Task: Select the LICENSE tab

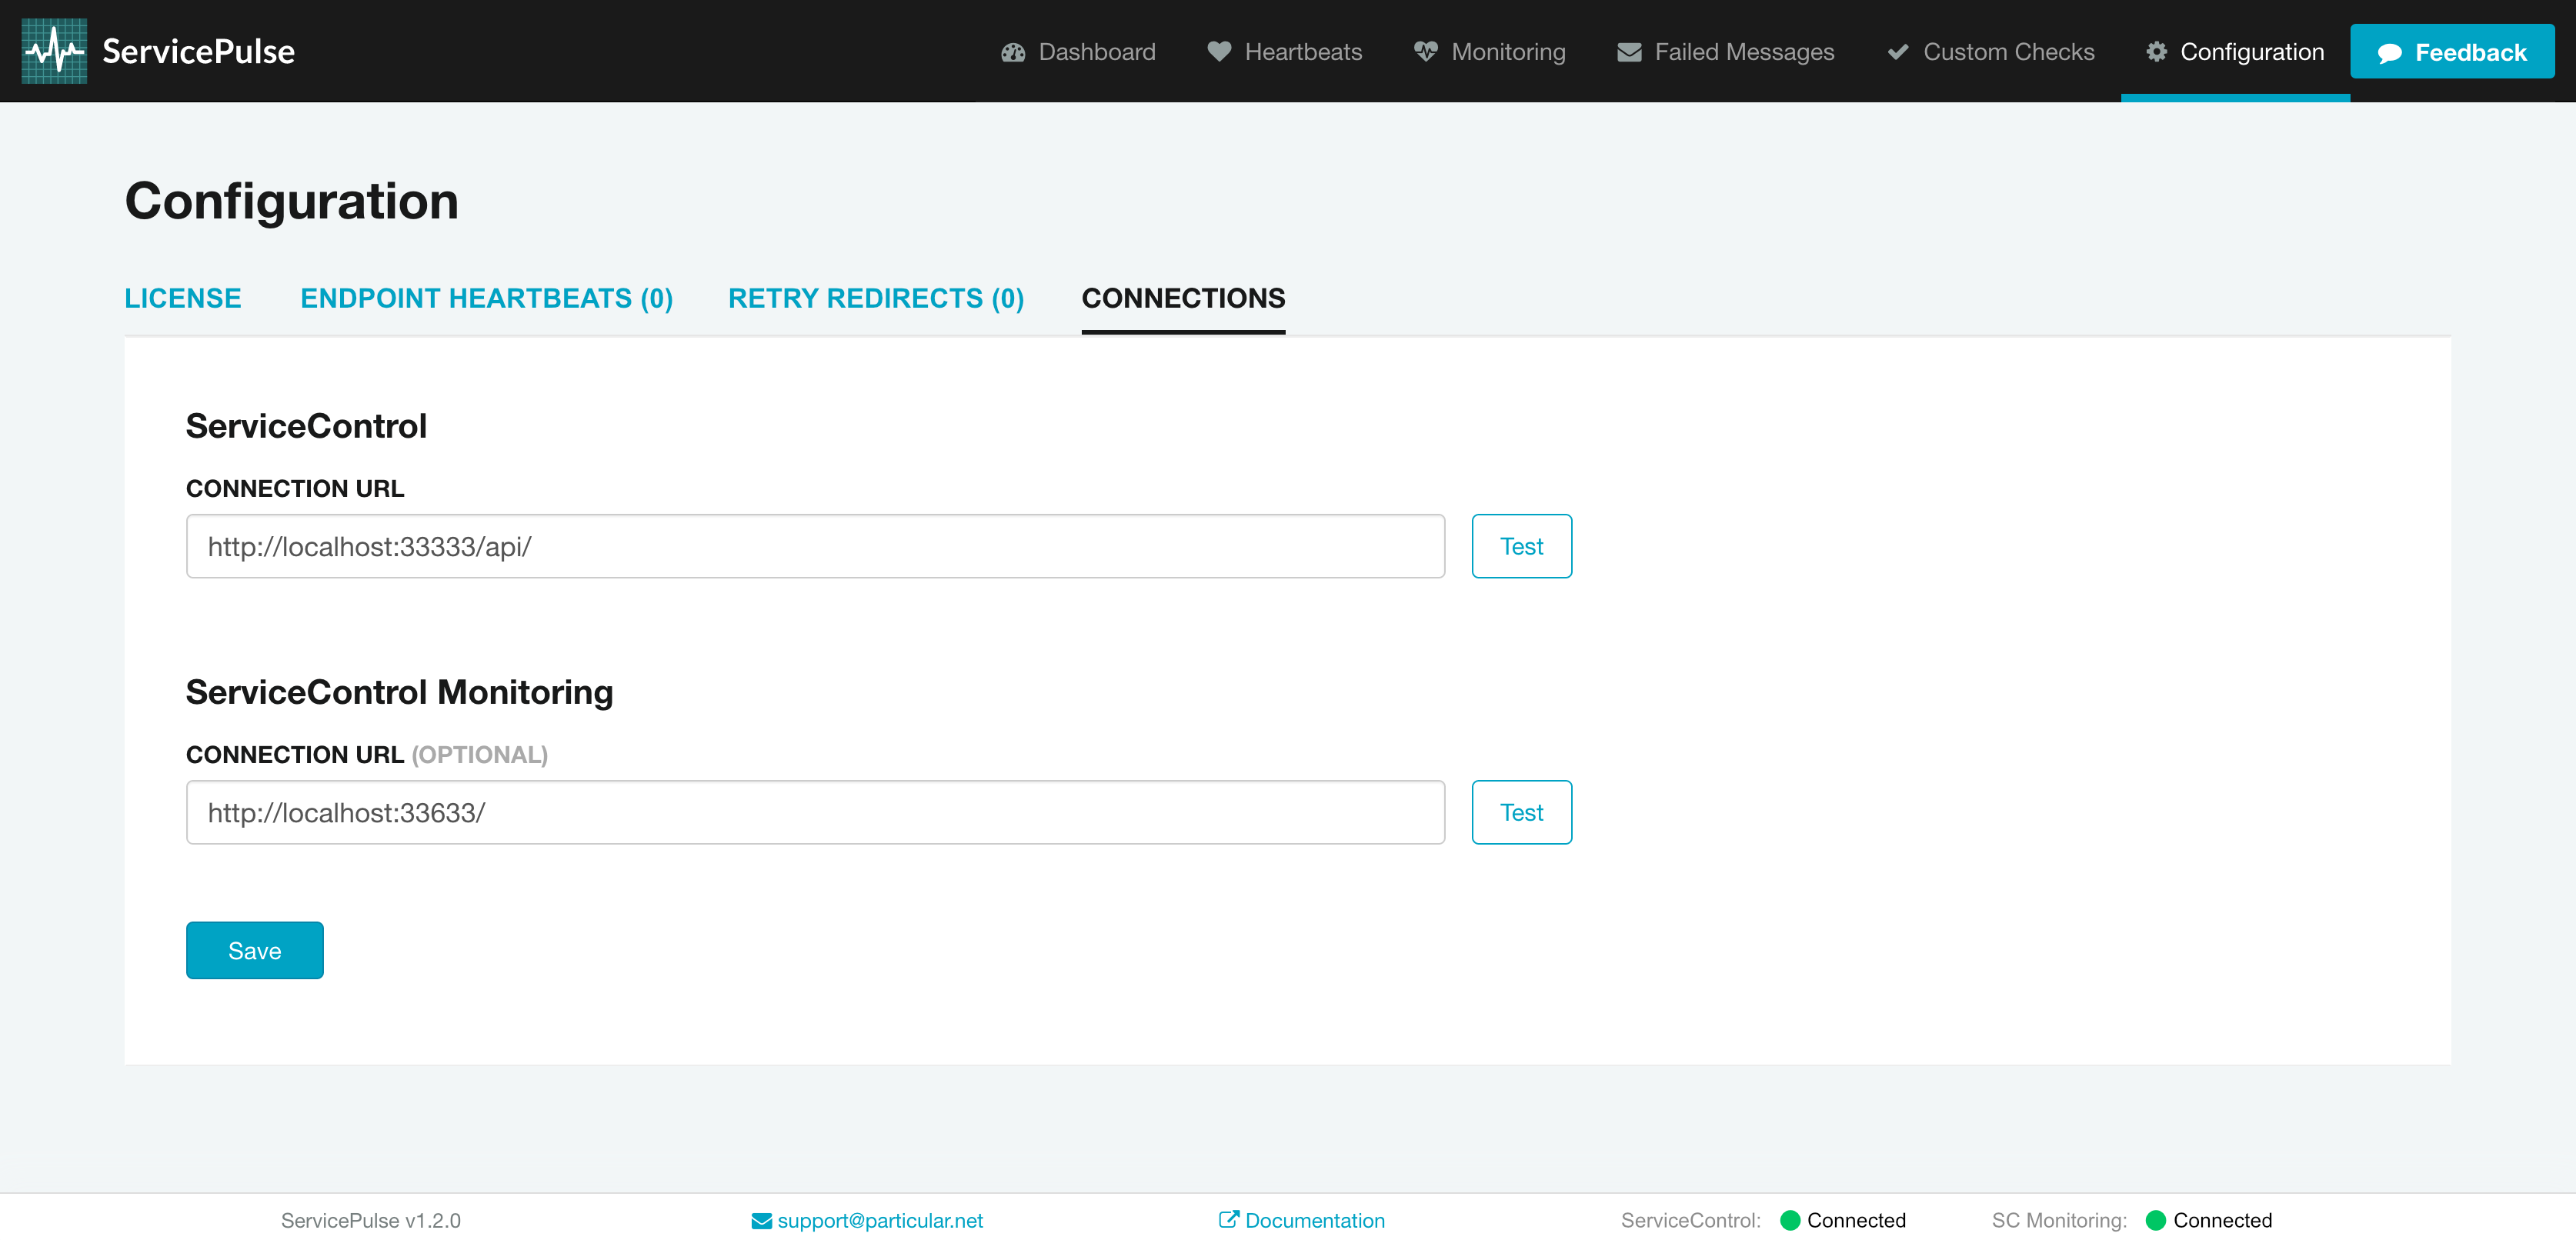Action: pyautogui.click(x=182, y=299)
